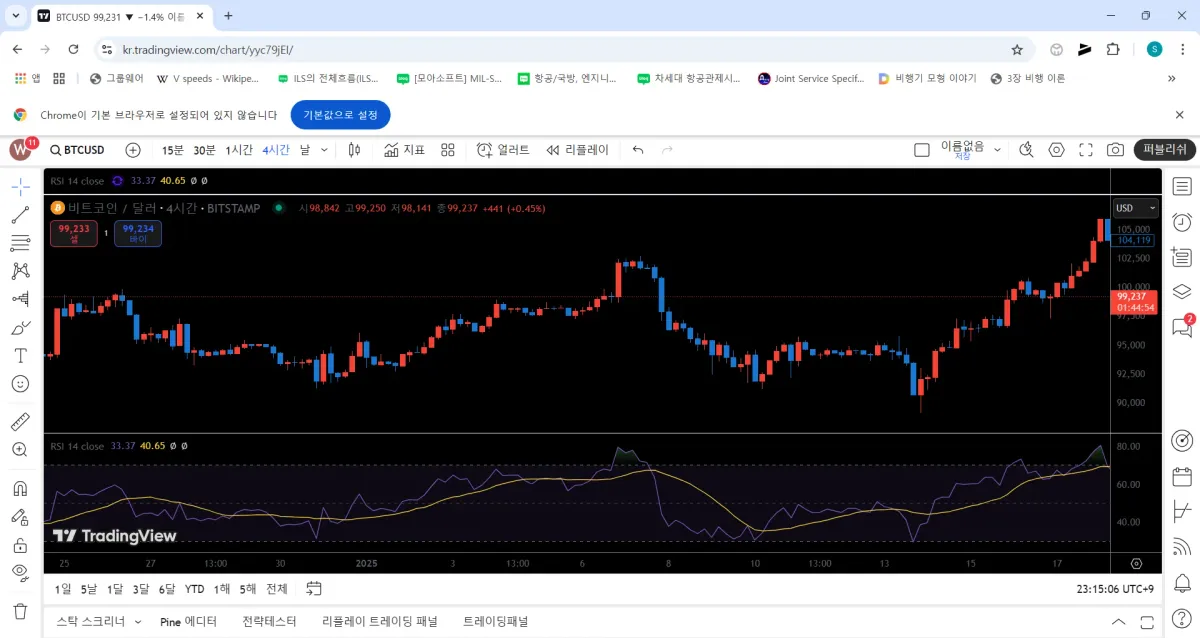
Task: Open the chart snapshot camera
Action: click(x=1115, y=150)
